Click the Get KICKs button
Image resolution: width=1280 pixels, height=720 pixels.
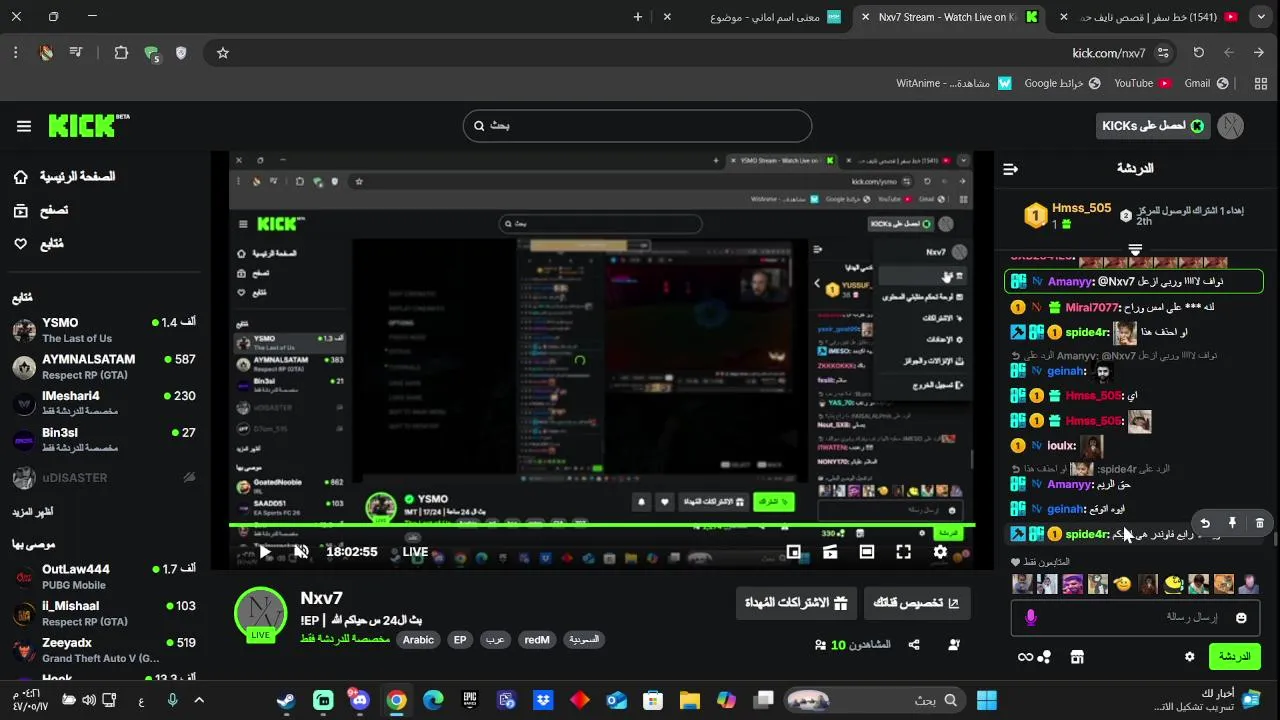(x=1152, y=126)
